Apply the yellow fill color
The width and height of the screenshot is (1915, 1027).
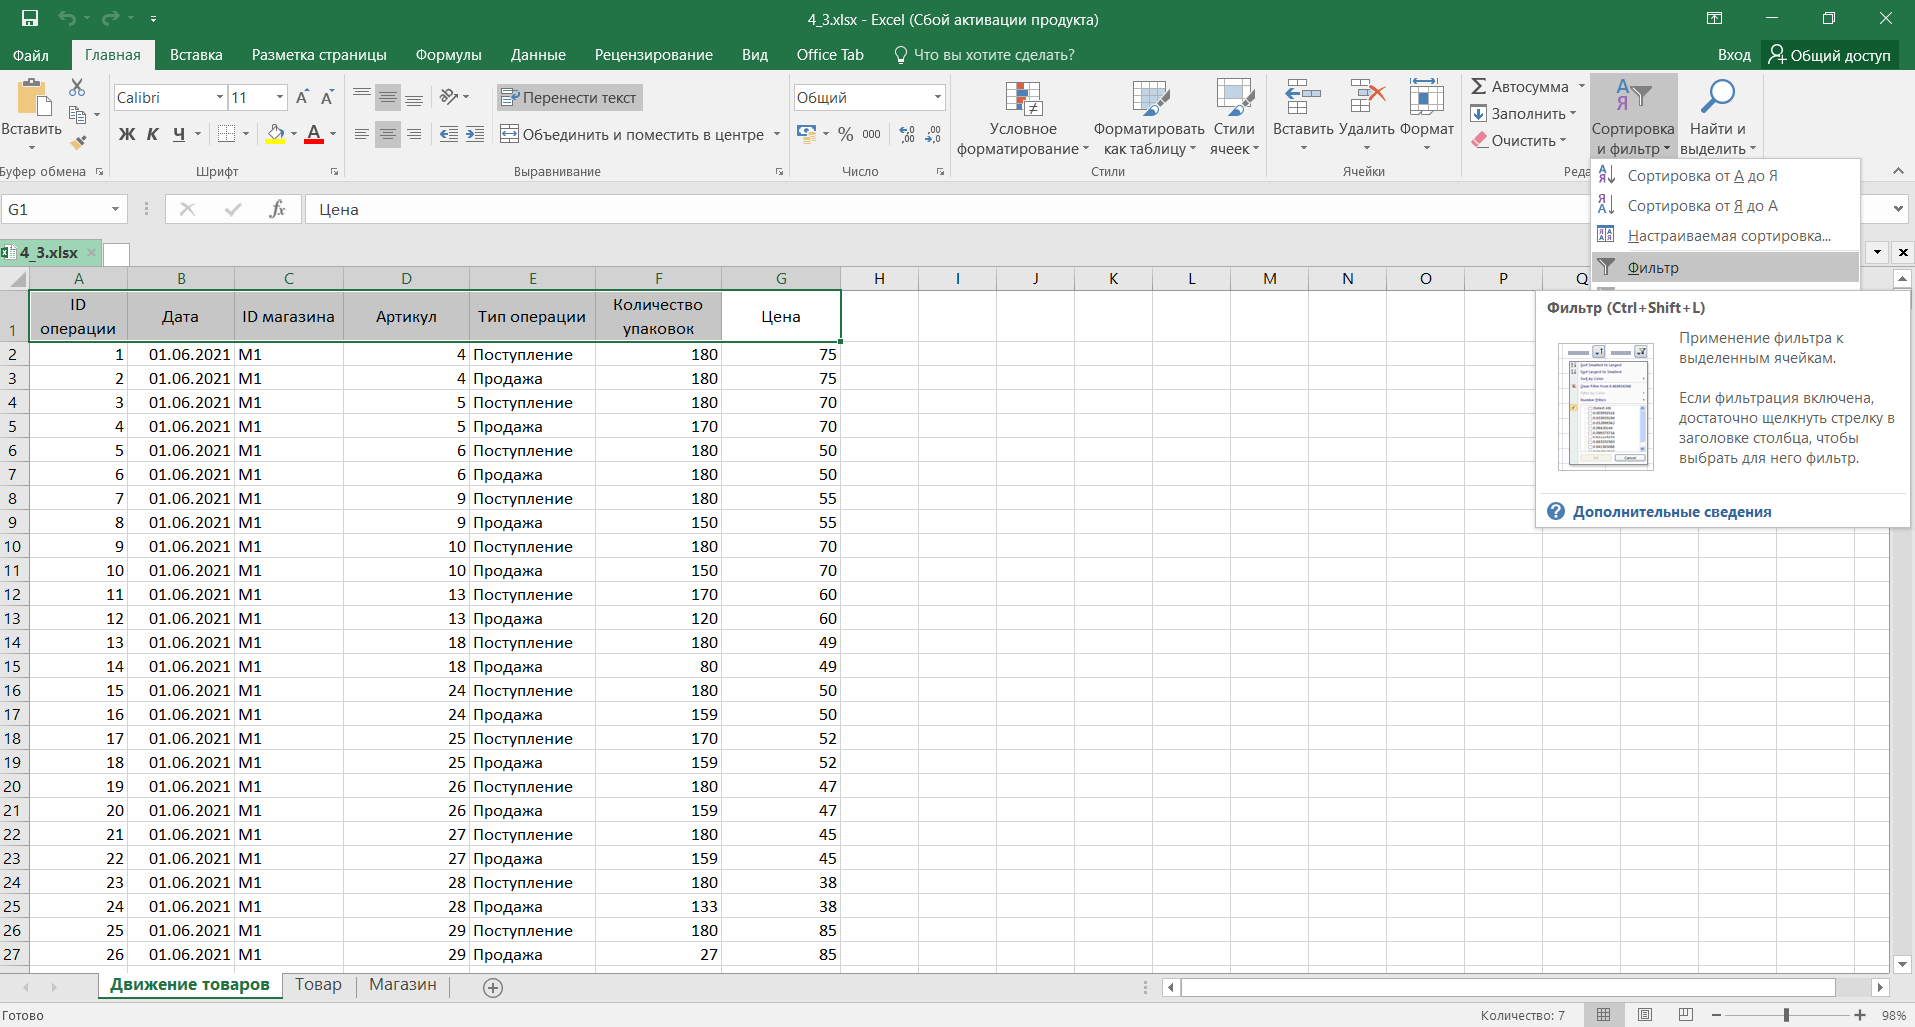[276, 134]
